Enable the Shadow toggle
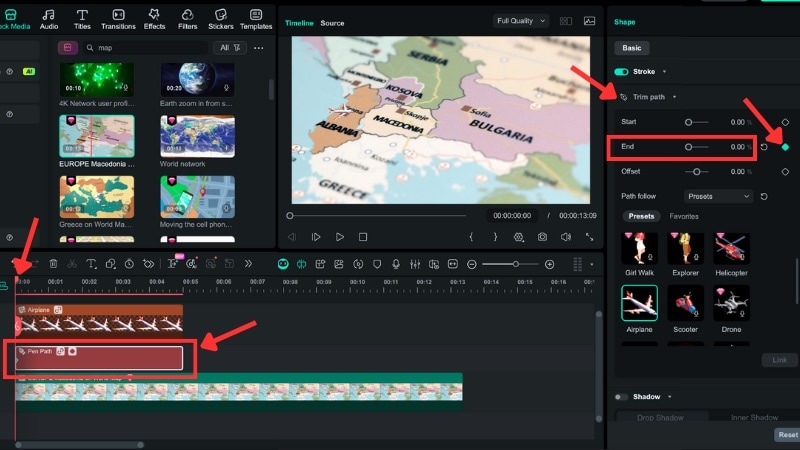Image resolution: width=800 pixels, height=450 pixels. click(x=621, y=397)
